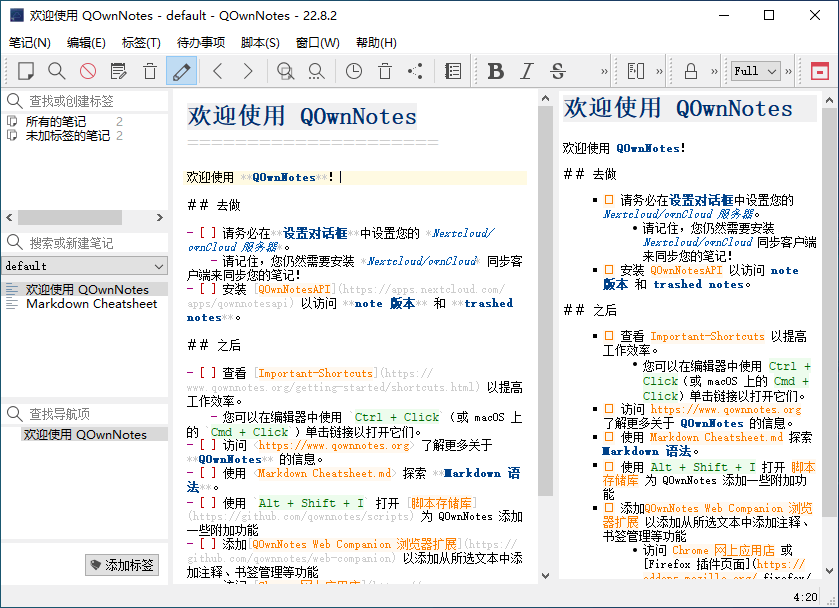The width and height of the screenshot is (839, 608).
Task: Expand the overflow chevron after the strikethrough icon
Action: [x=603, y=71]
